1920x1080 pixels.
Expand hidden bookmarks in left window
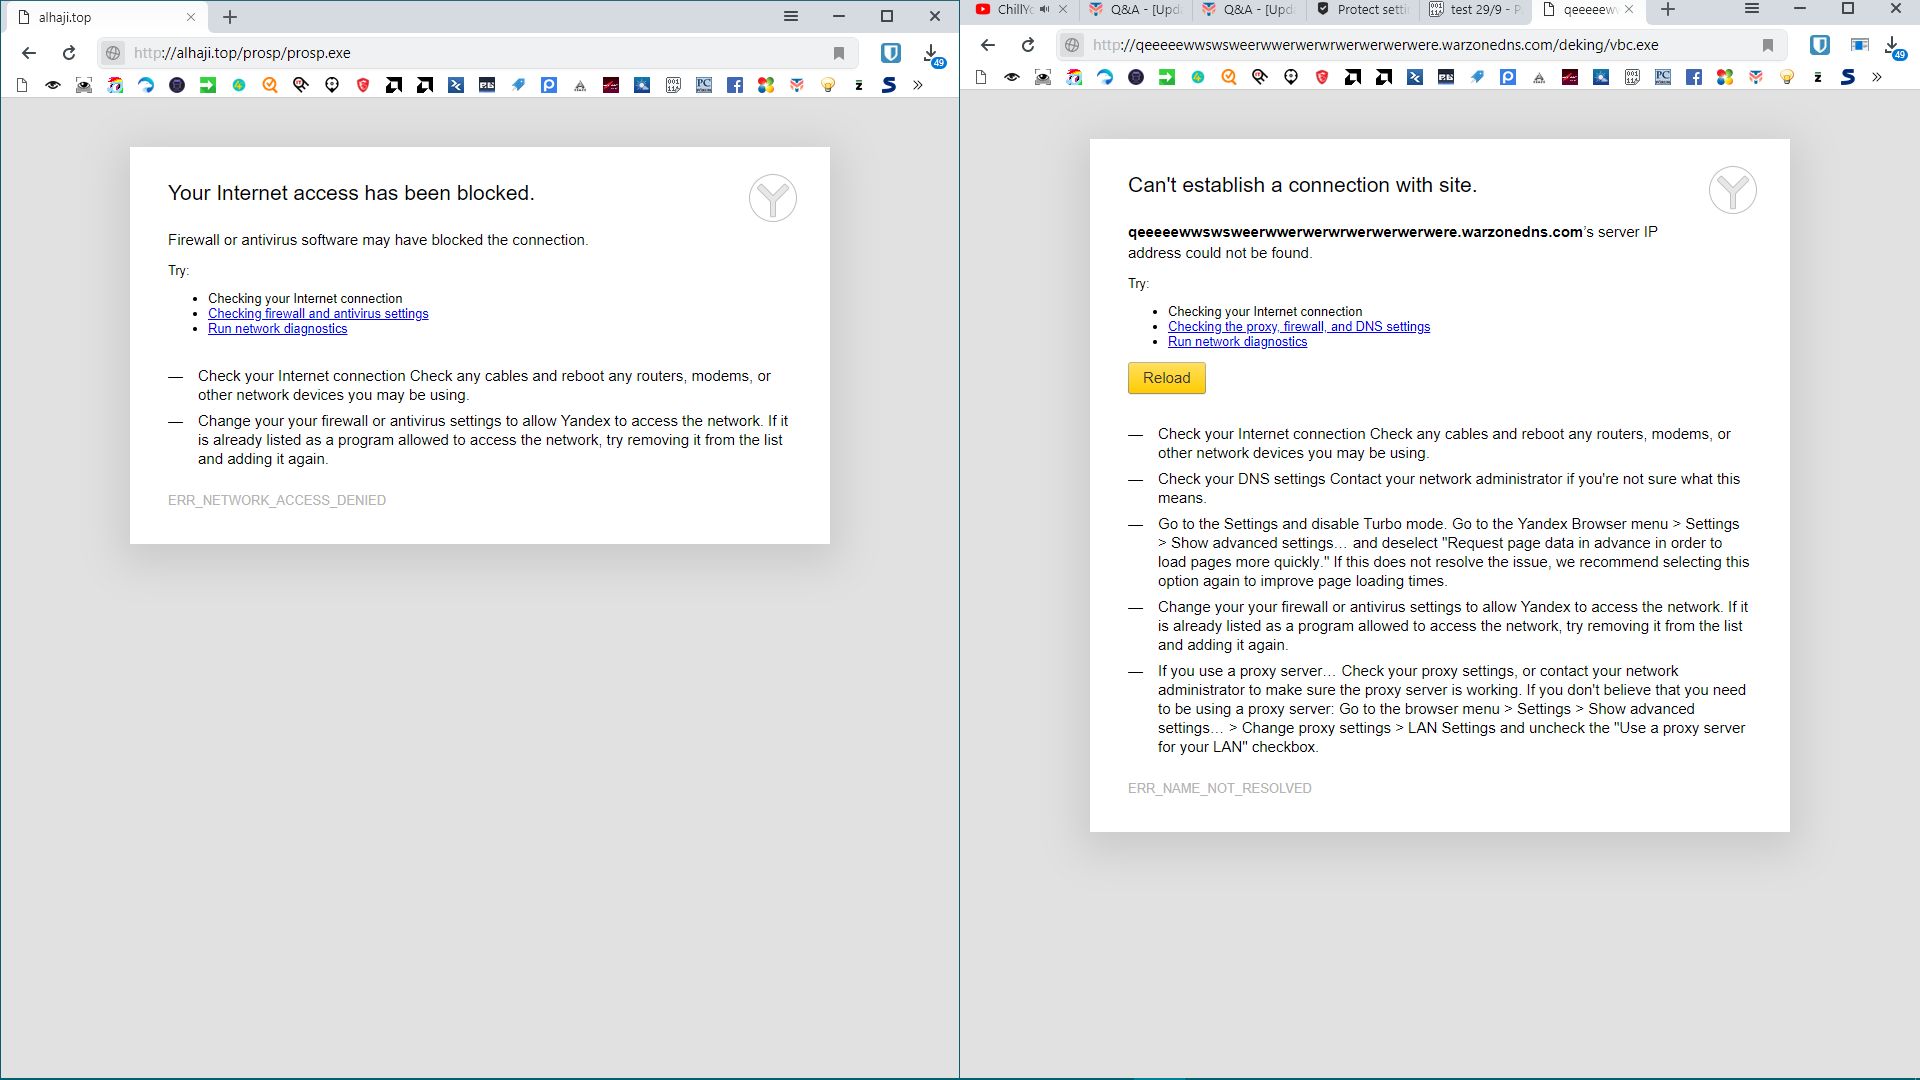918,86
